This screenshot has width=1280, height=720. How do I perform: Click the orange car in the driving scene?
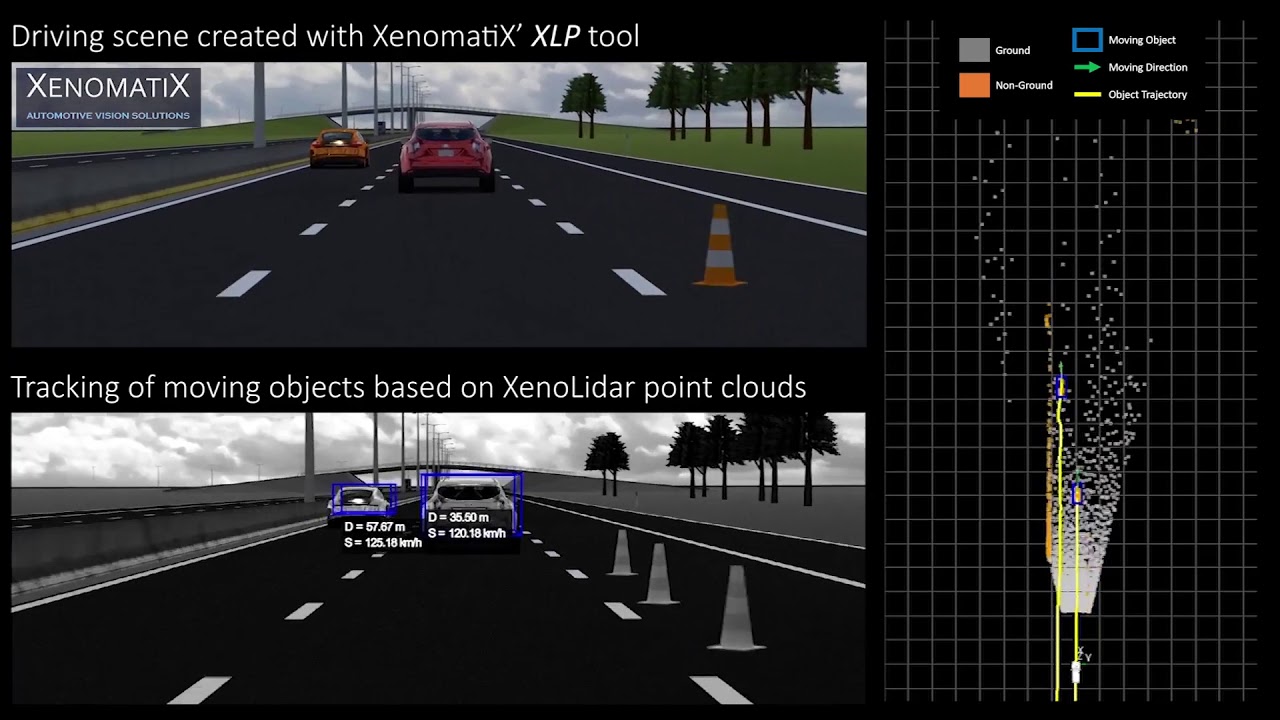[339, 147]
